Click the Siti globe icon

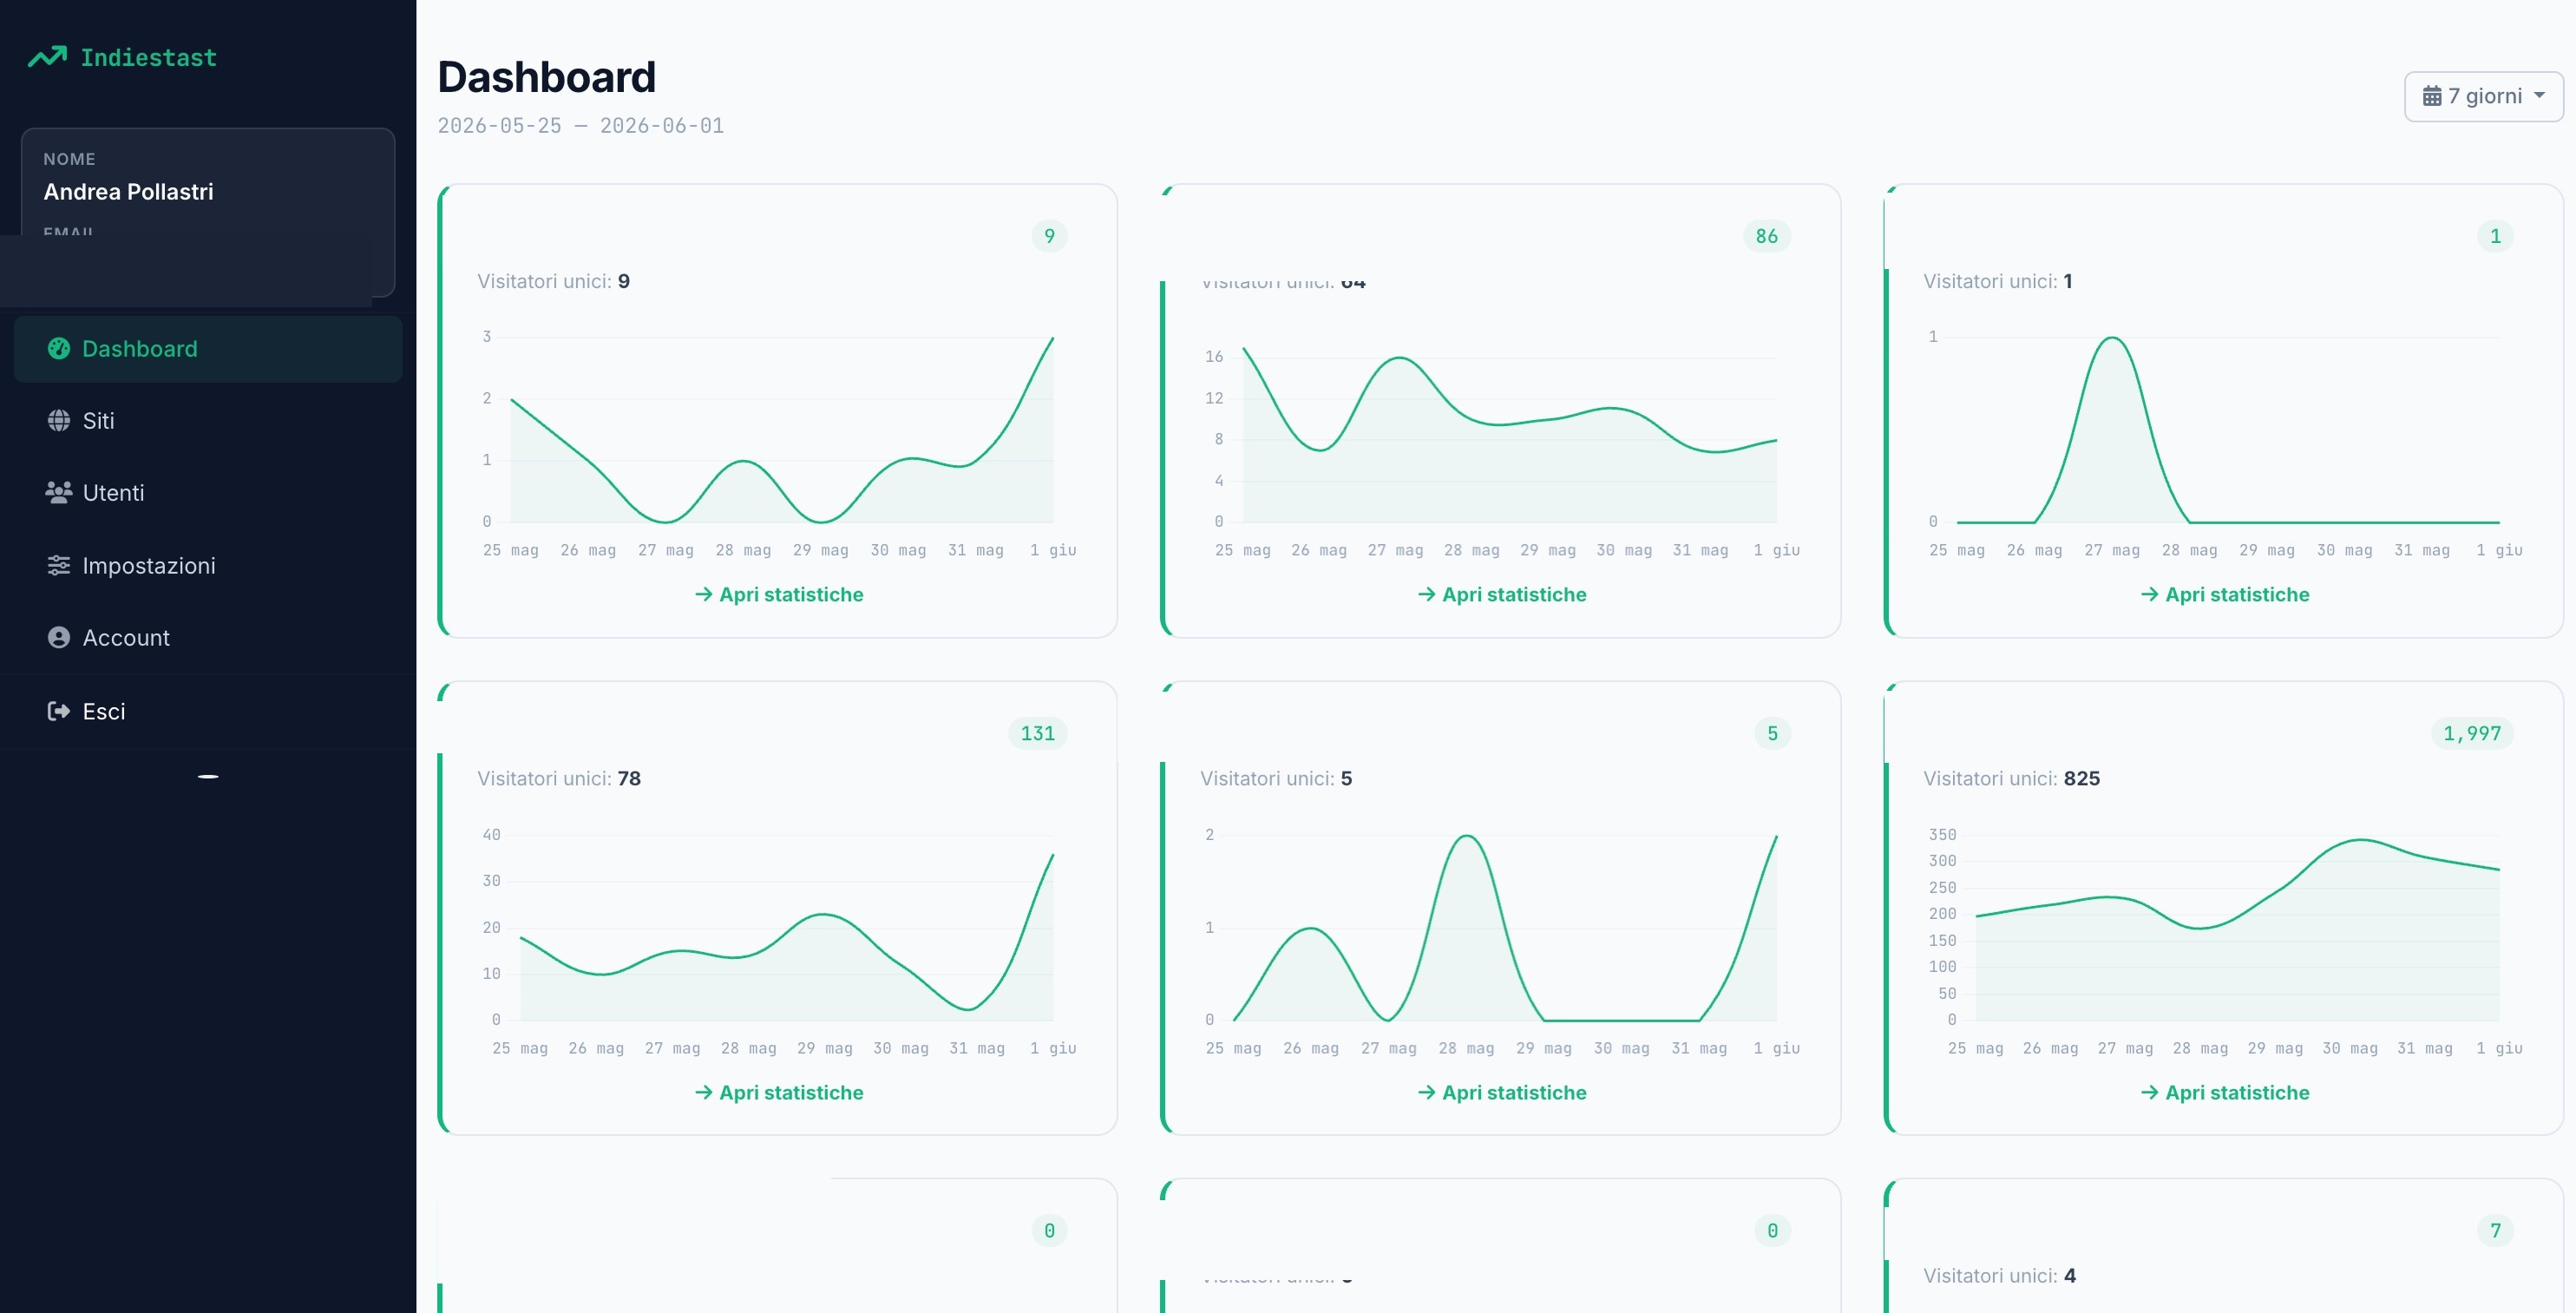[59, 420]
